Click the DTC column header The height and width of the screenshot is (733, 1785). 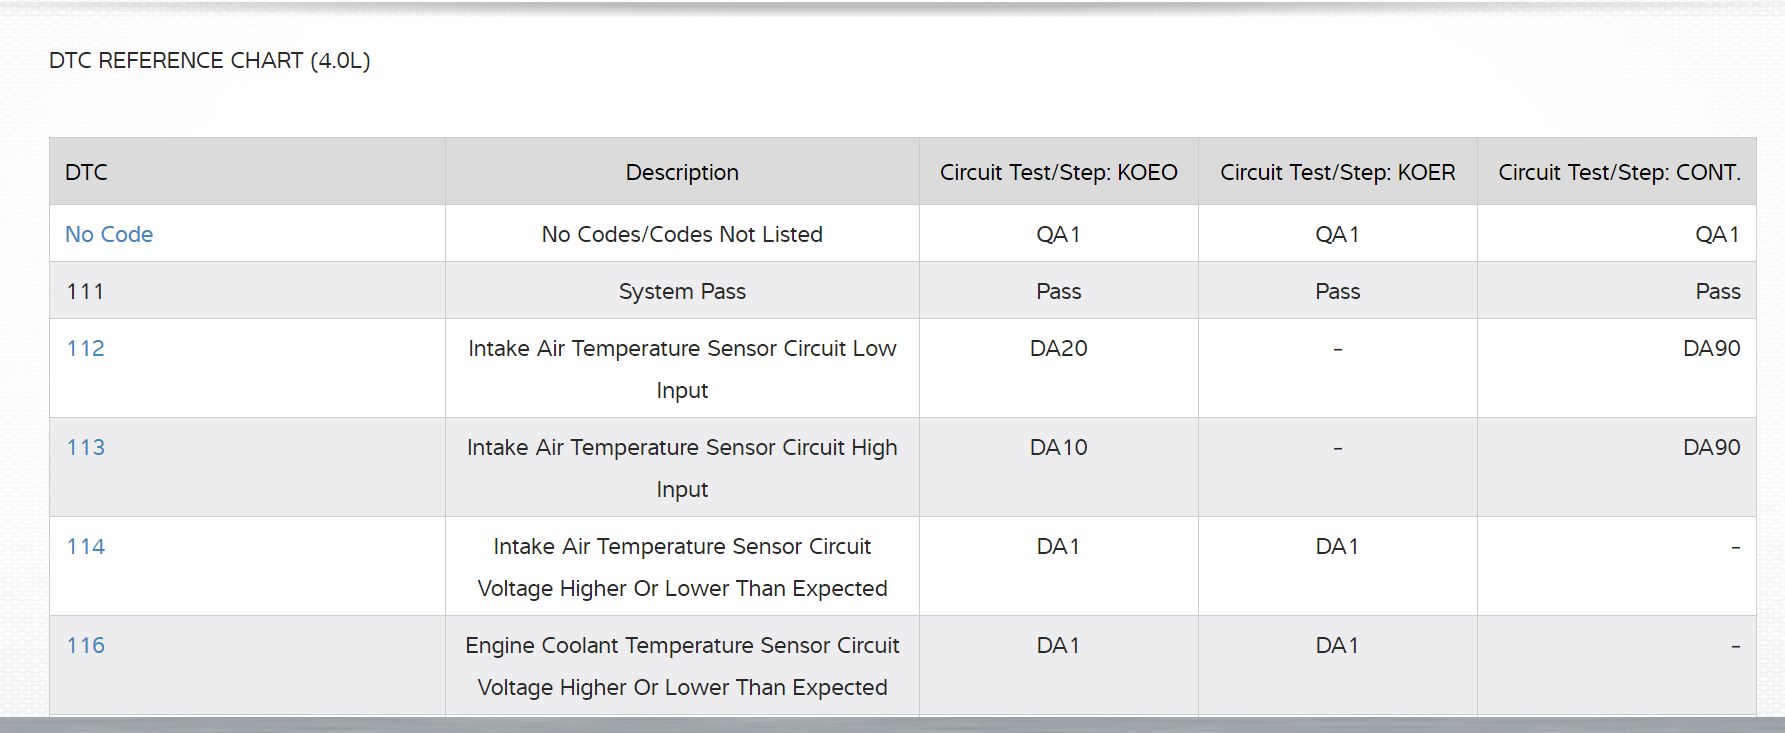[x=87, y=172]
